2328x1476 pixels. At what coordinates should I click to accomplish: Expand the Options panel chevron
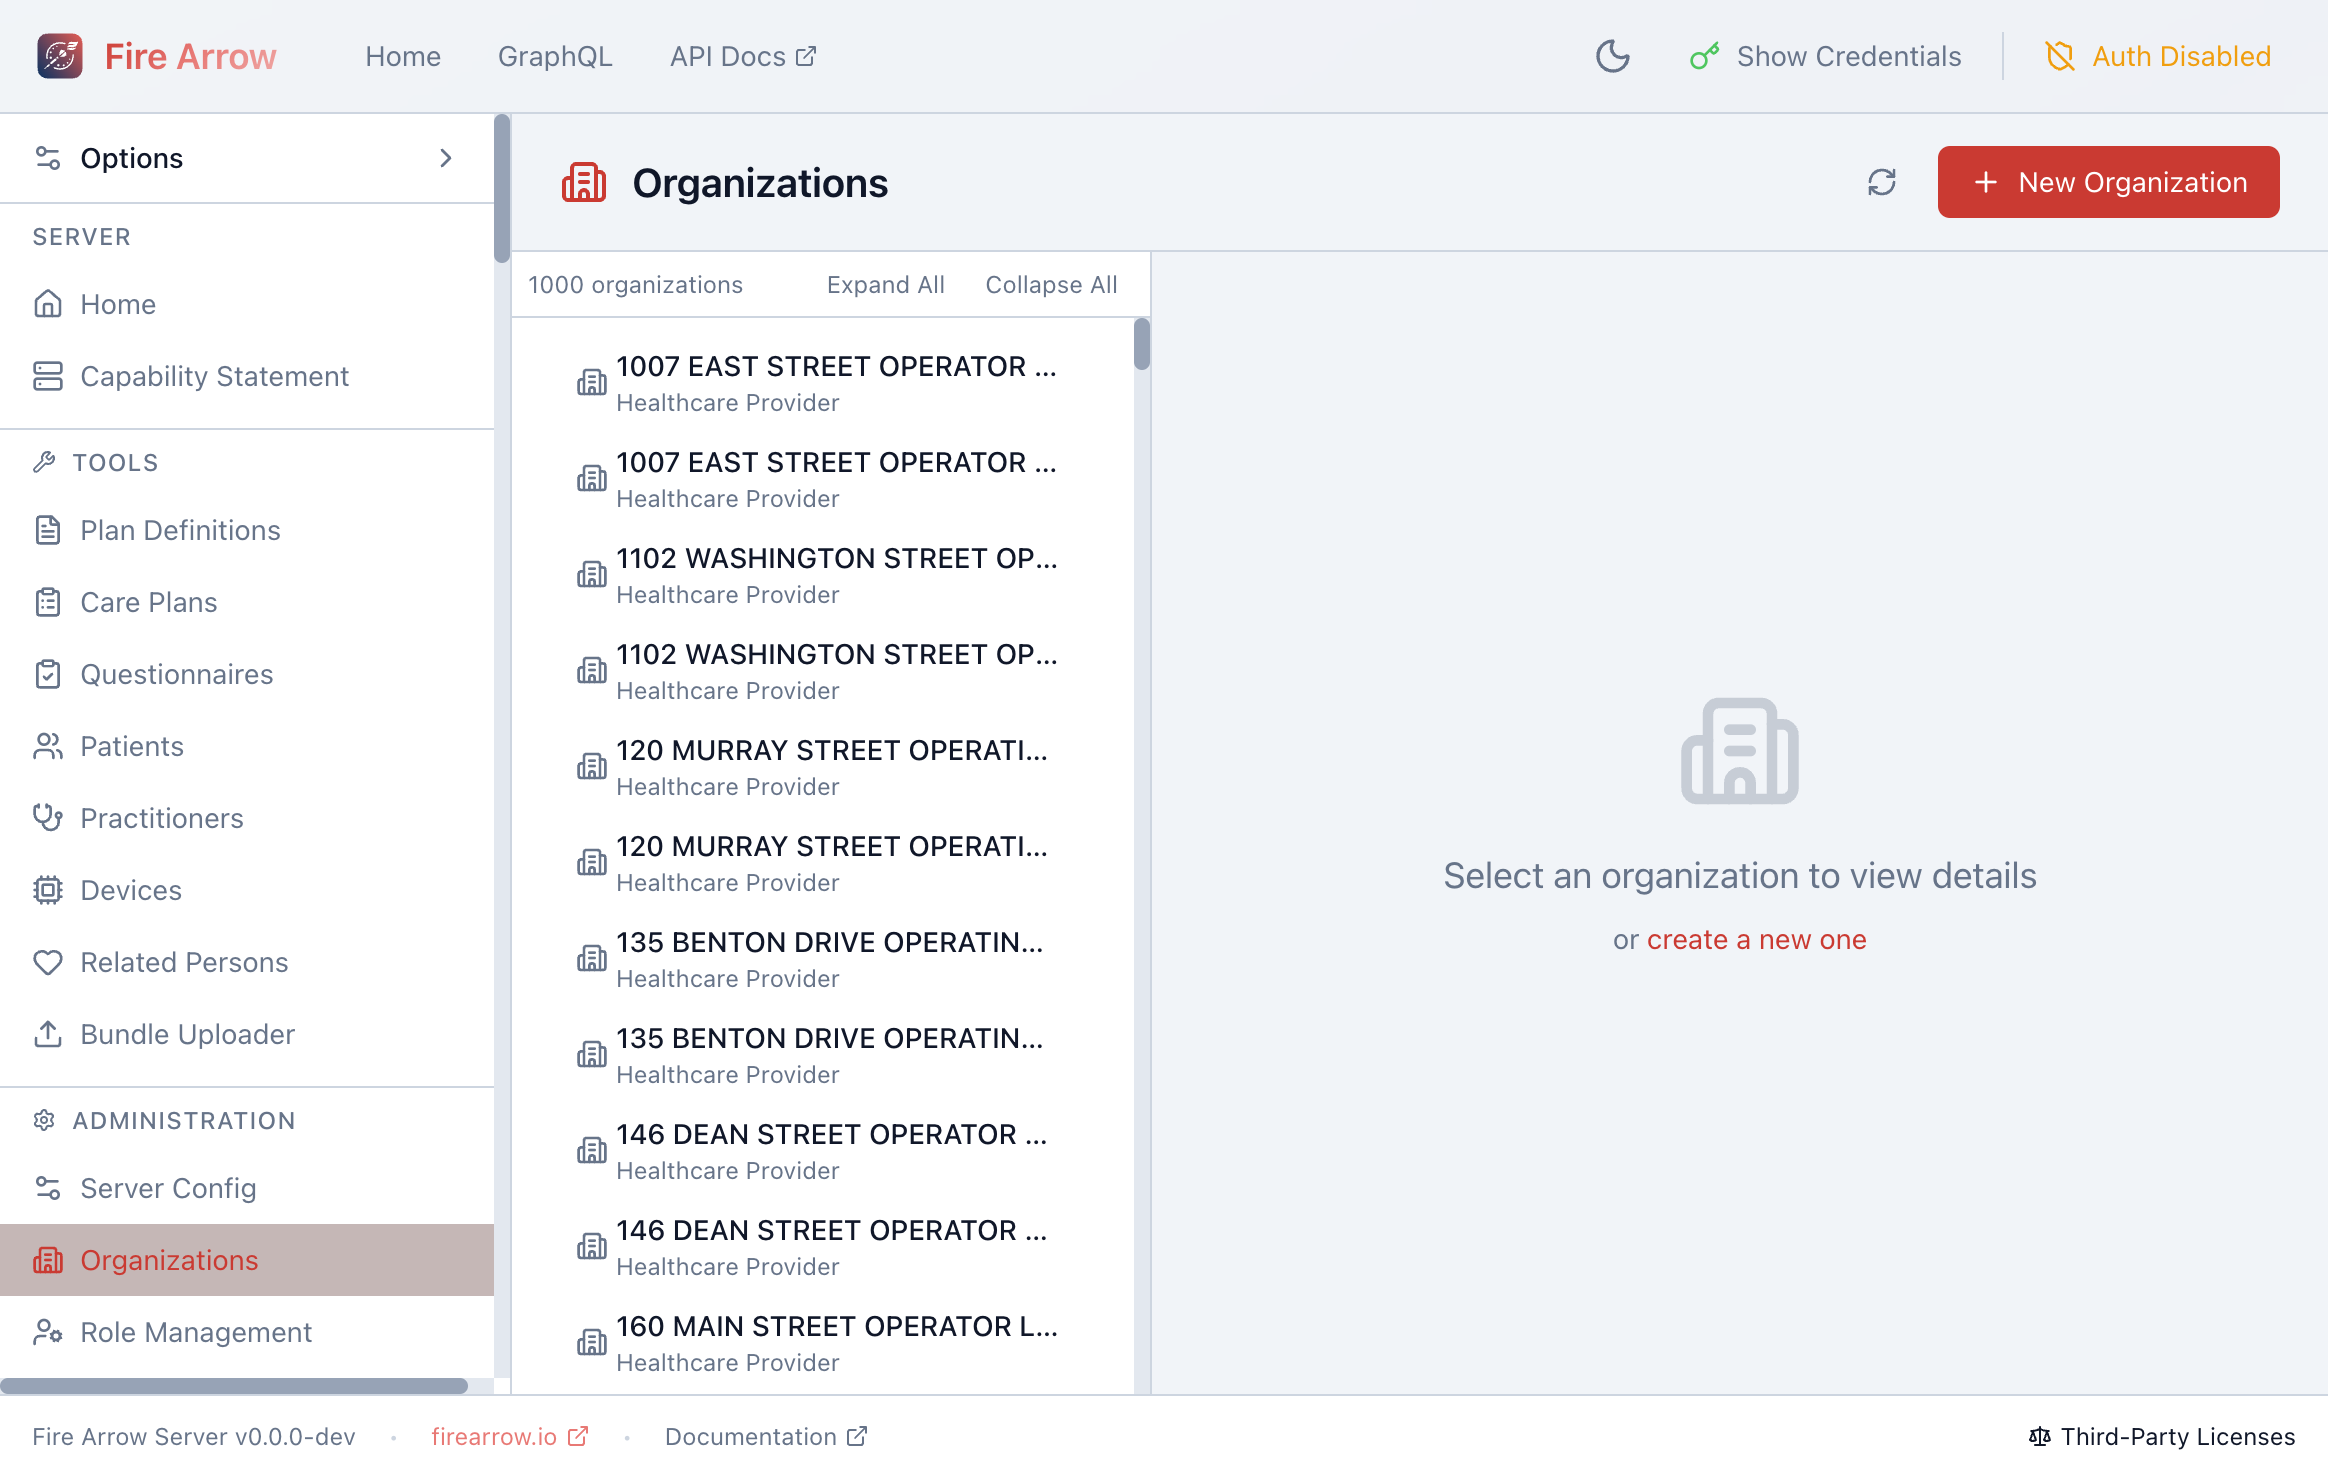[446, 158]
